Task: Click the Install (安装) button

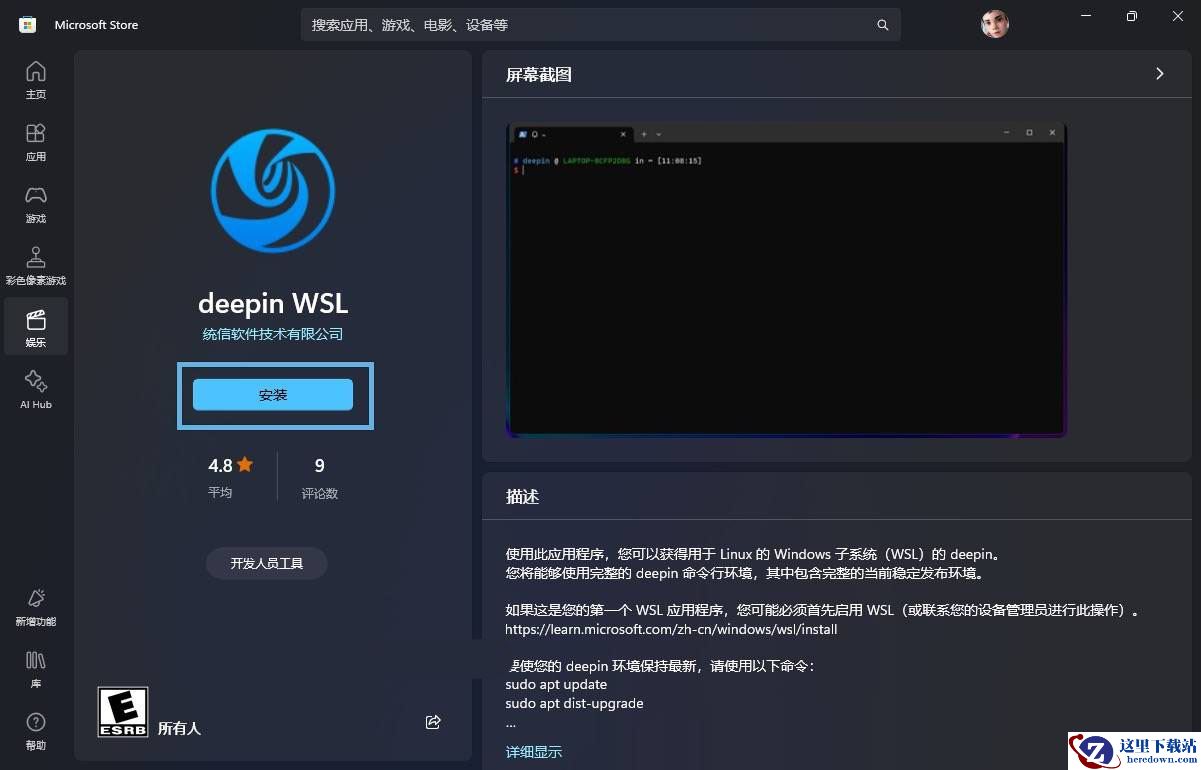Action: point(273,395)
